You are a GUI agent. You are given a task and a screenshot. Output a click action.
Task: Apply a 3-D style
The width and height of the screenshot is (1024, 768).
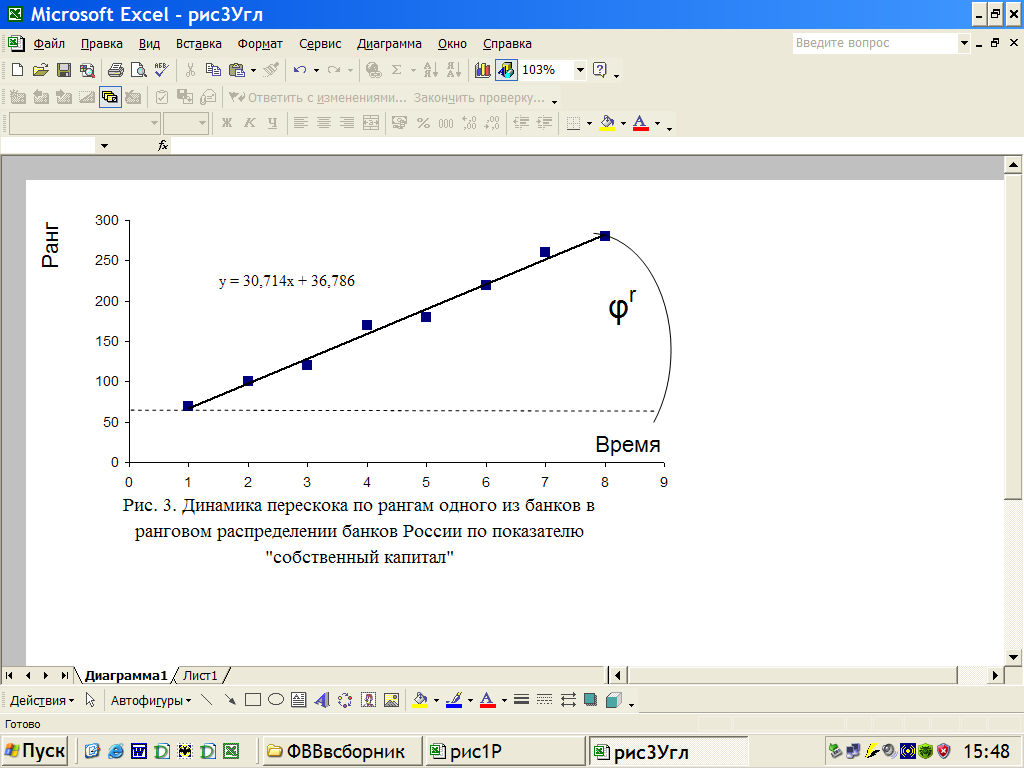613,700
